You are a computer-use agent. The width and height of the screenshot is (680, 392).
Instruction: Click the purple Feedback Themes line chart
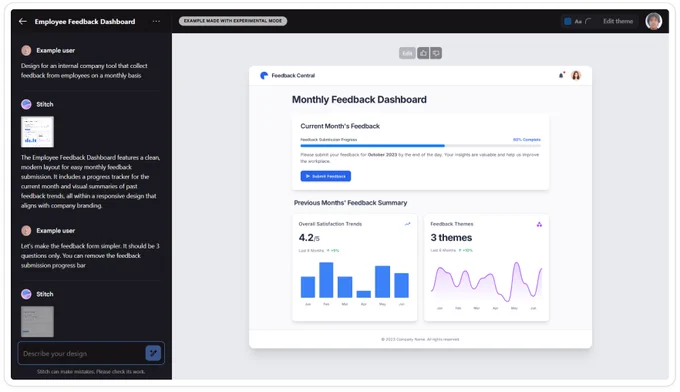tap(486, 282)
